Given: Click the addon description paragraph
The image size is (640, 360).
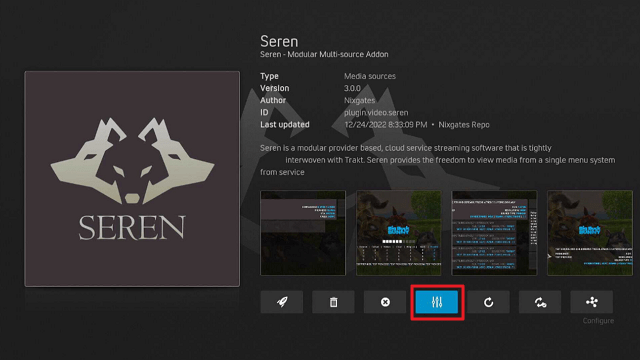Looking at the screenshot, I should coord(438,160).
